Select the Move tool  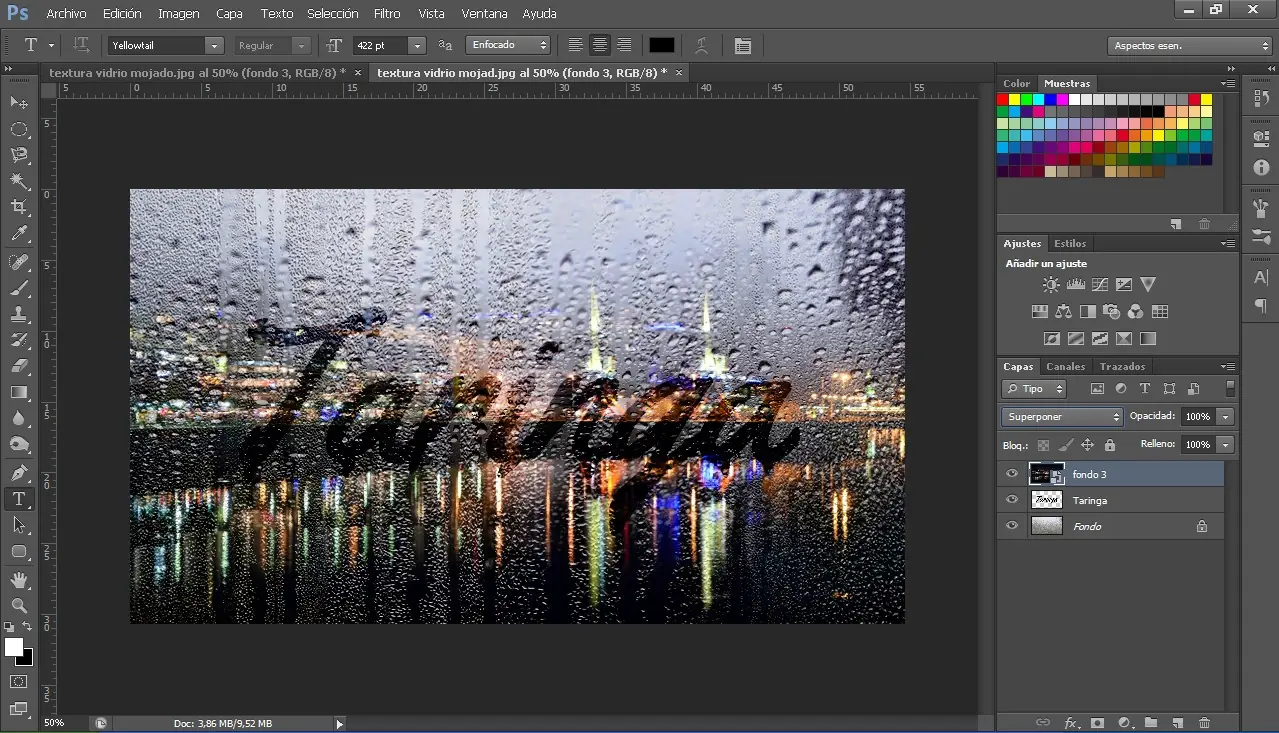[19, 103]
